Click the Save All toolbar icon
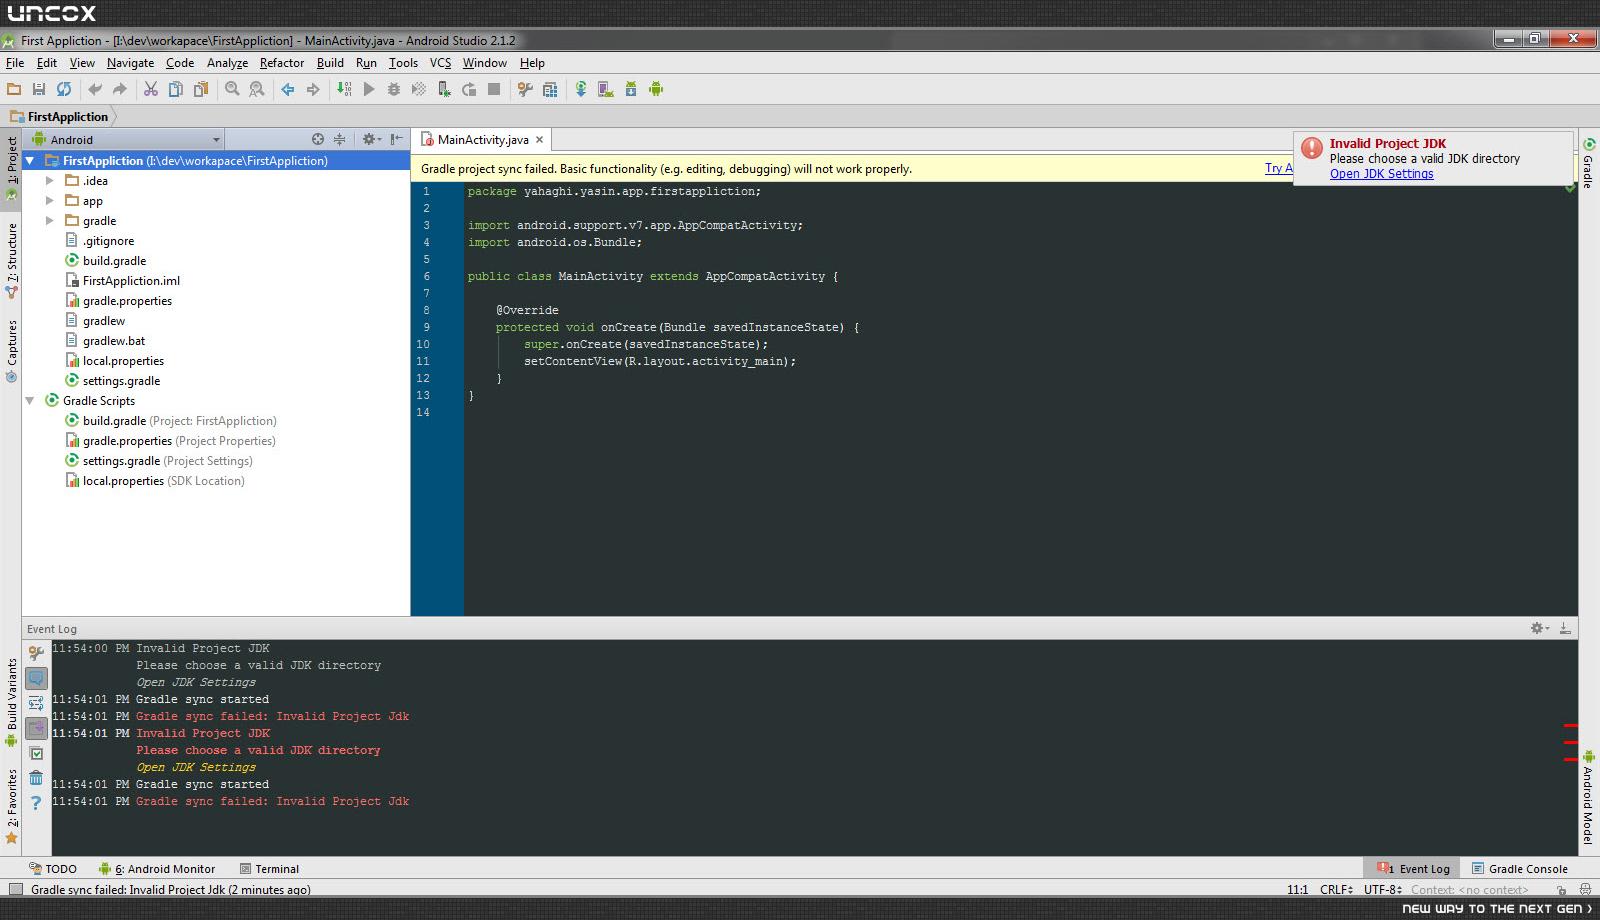The image size is (1600, 920). click(x=39, y=89)
